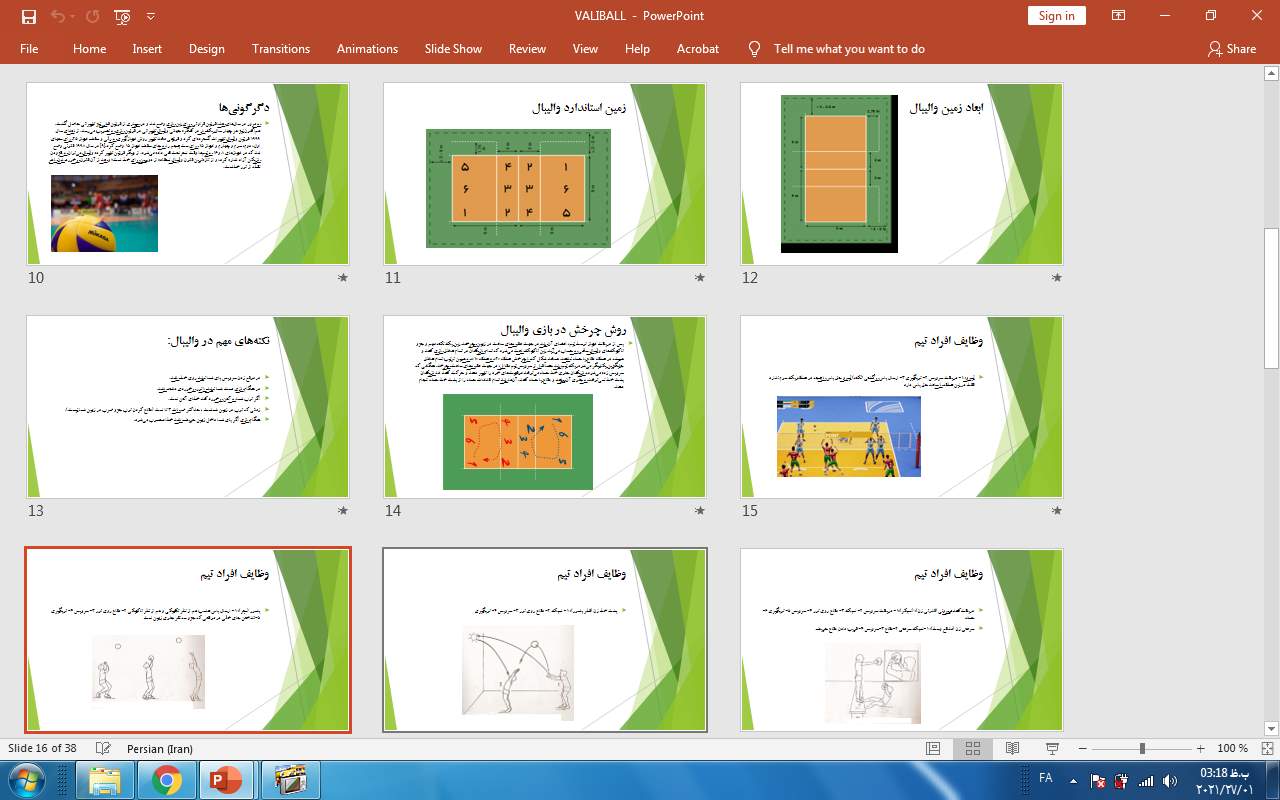Switch to the Design tab
Viewport: 1280px width, 800px height.
tap(206, 48)
